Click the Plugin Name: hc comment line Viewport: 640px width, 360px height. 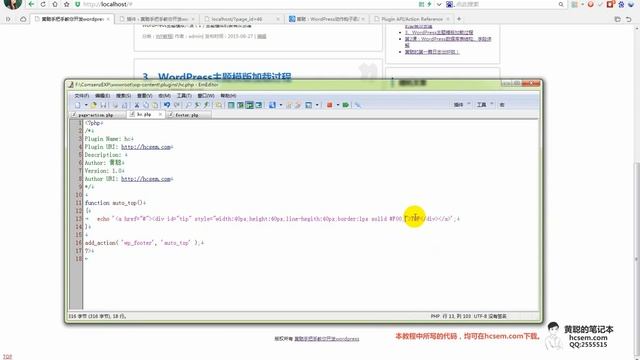pos(109,139)
